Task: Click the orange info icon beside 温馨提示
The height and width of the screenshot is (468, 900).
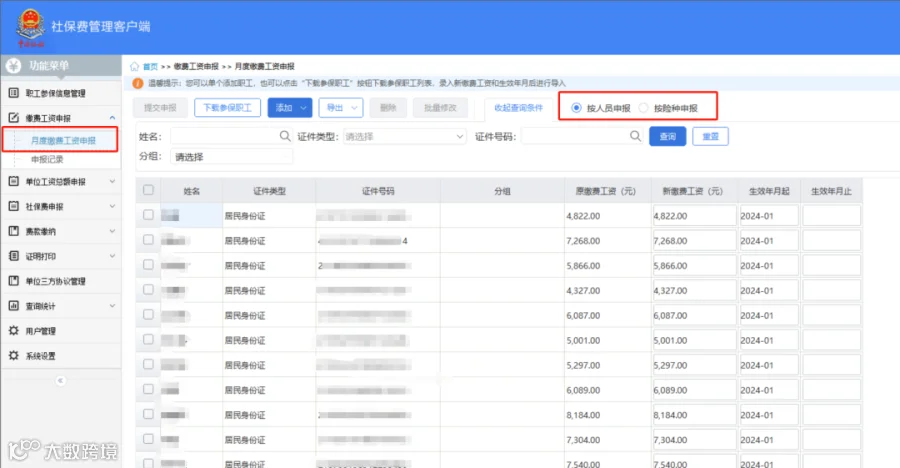Action: [138, 83]
